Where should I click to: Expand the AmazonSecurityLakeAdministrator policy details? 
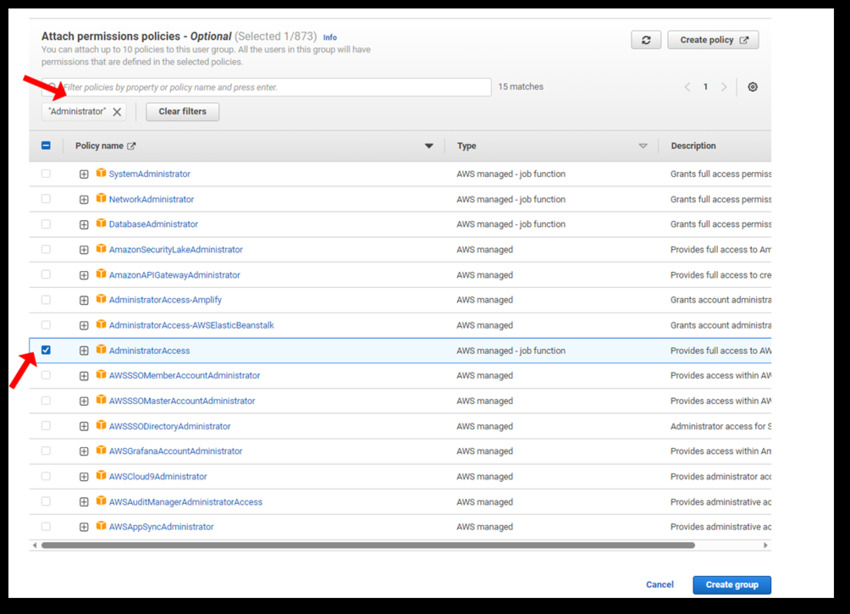pyautogui.click(x=84, y=250)
